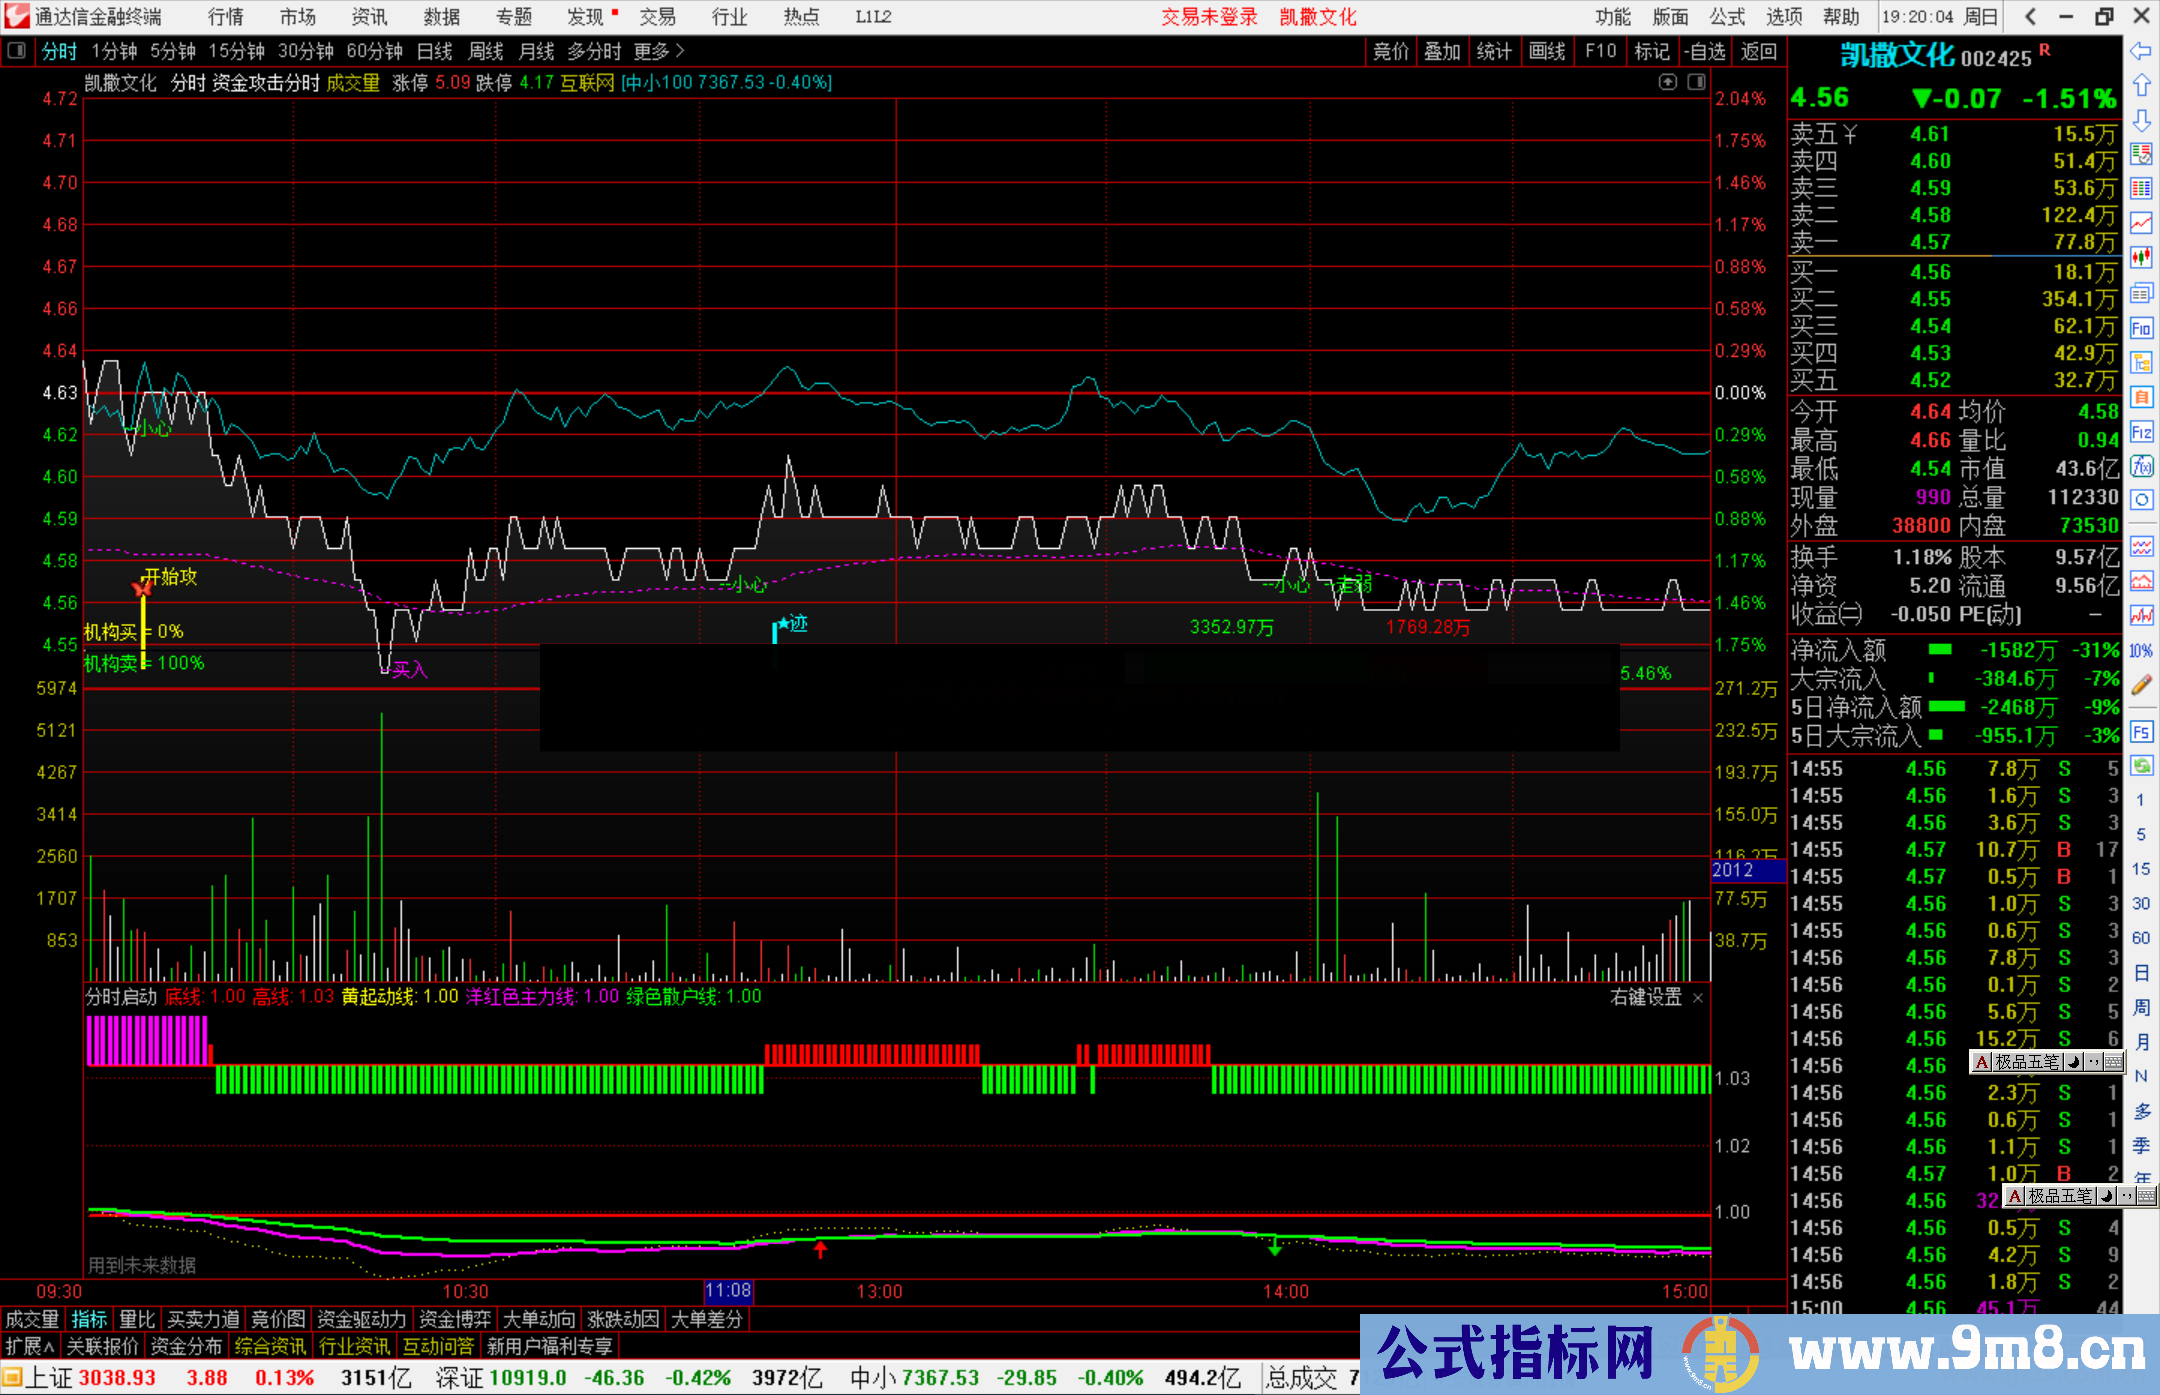Open the candlestick K-line chart sidebar icon
This screenshot has width=2160, height=1395.
click(2141, 258)
